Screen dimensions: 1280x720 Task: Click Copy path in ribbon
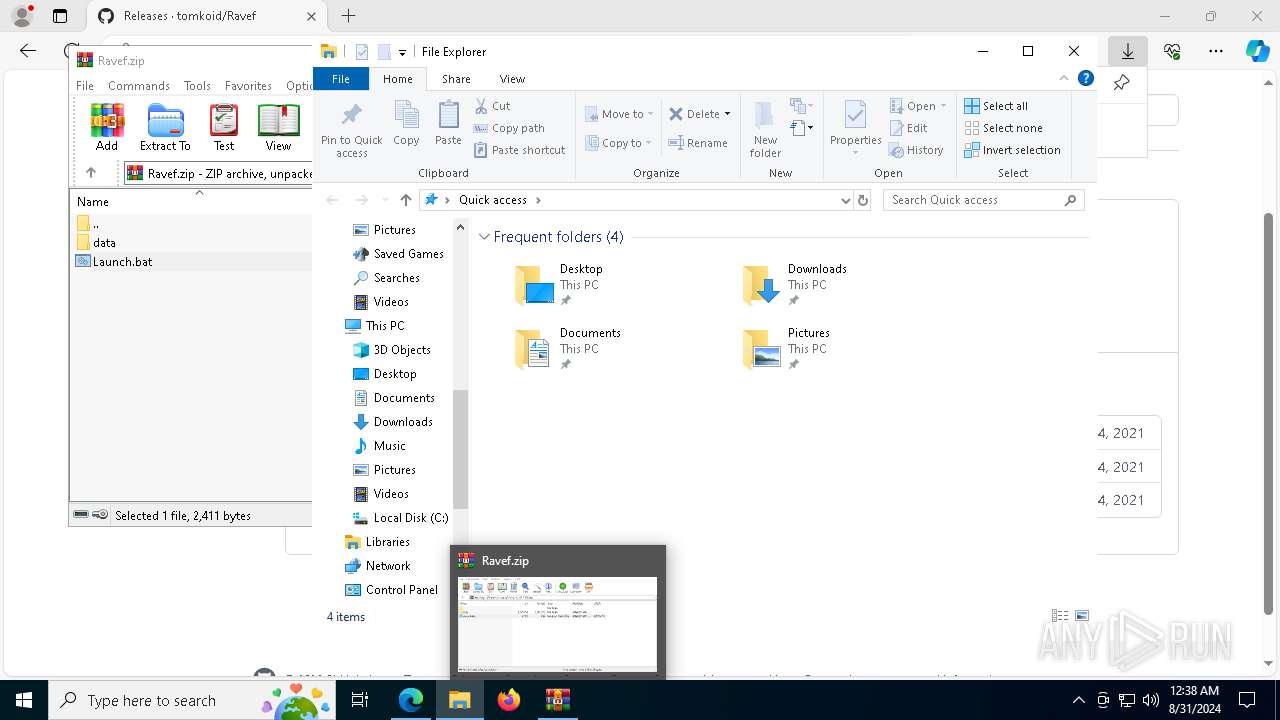pyautogui.click(x=509, y=128)
